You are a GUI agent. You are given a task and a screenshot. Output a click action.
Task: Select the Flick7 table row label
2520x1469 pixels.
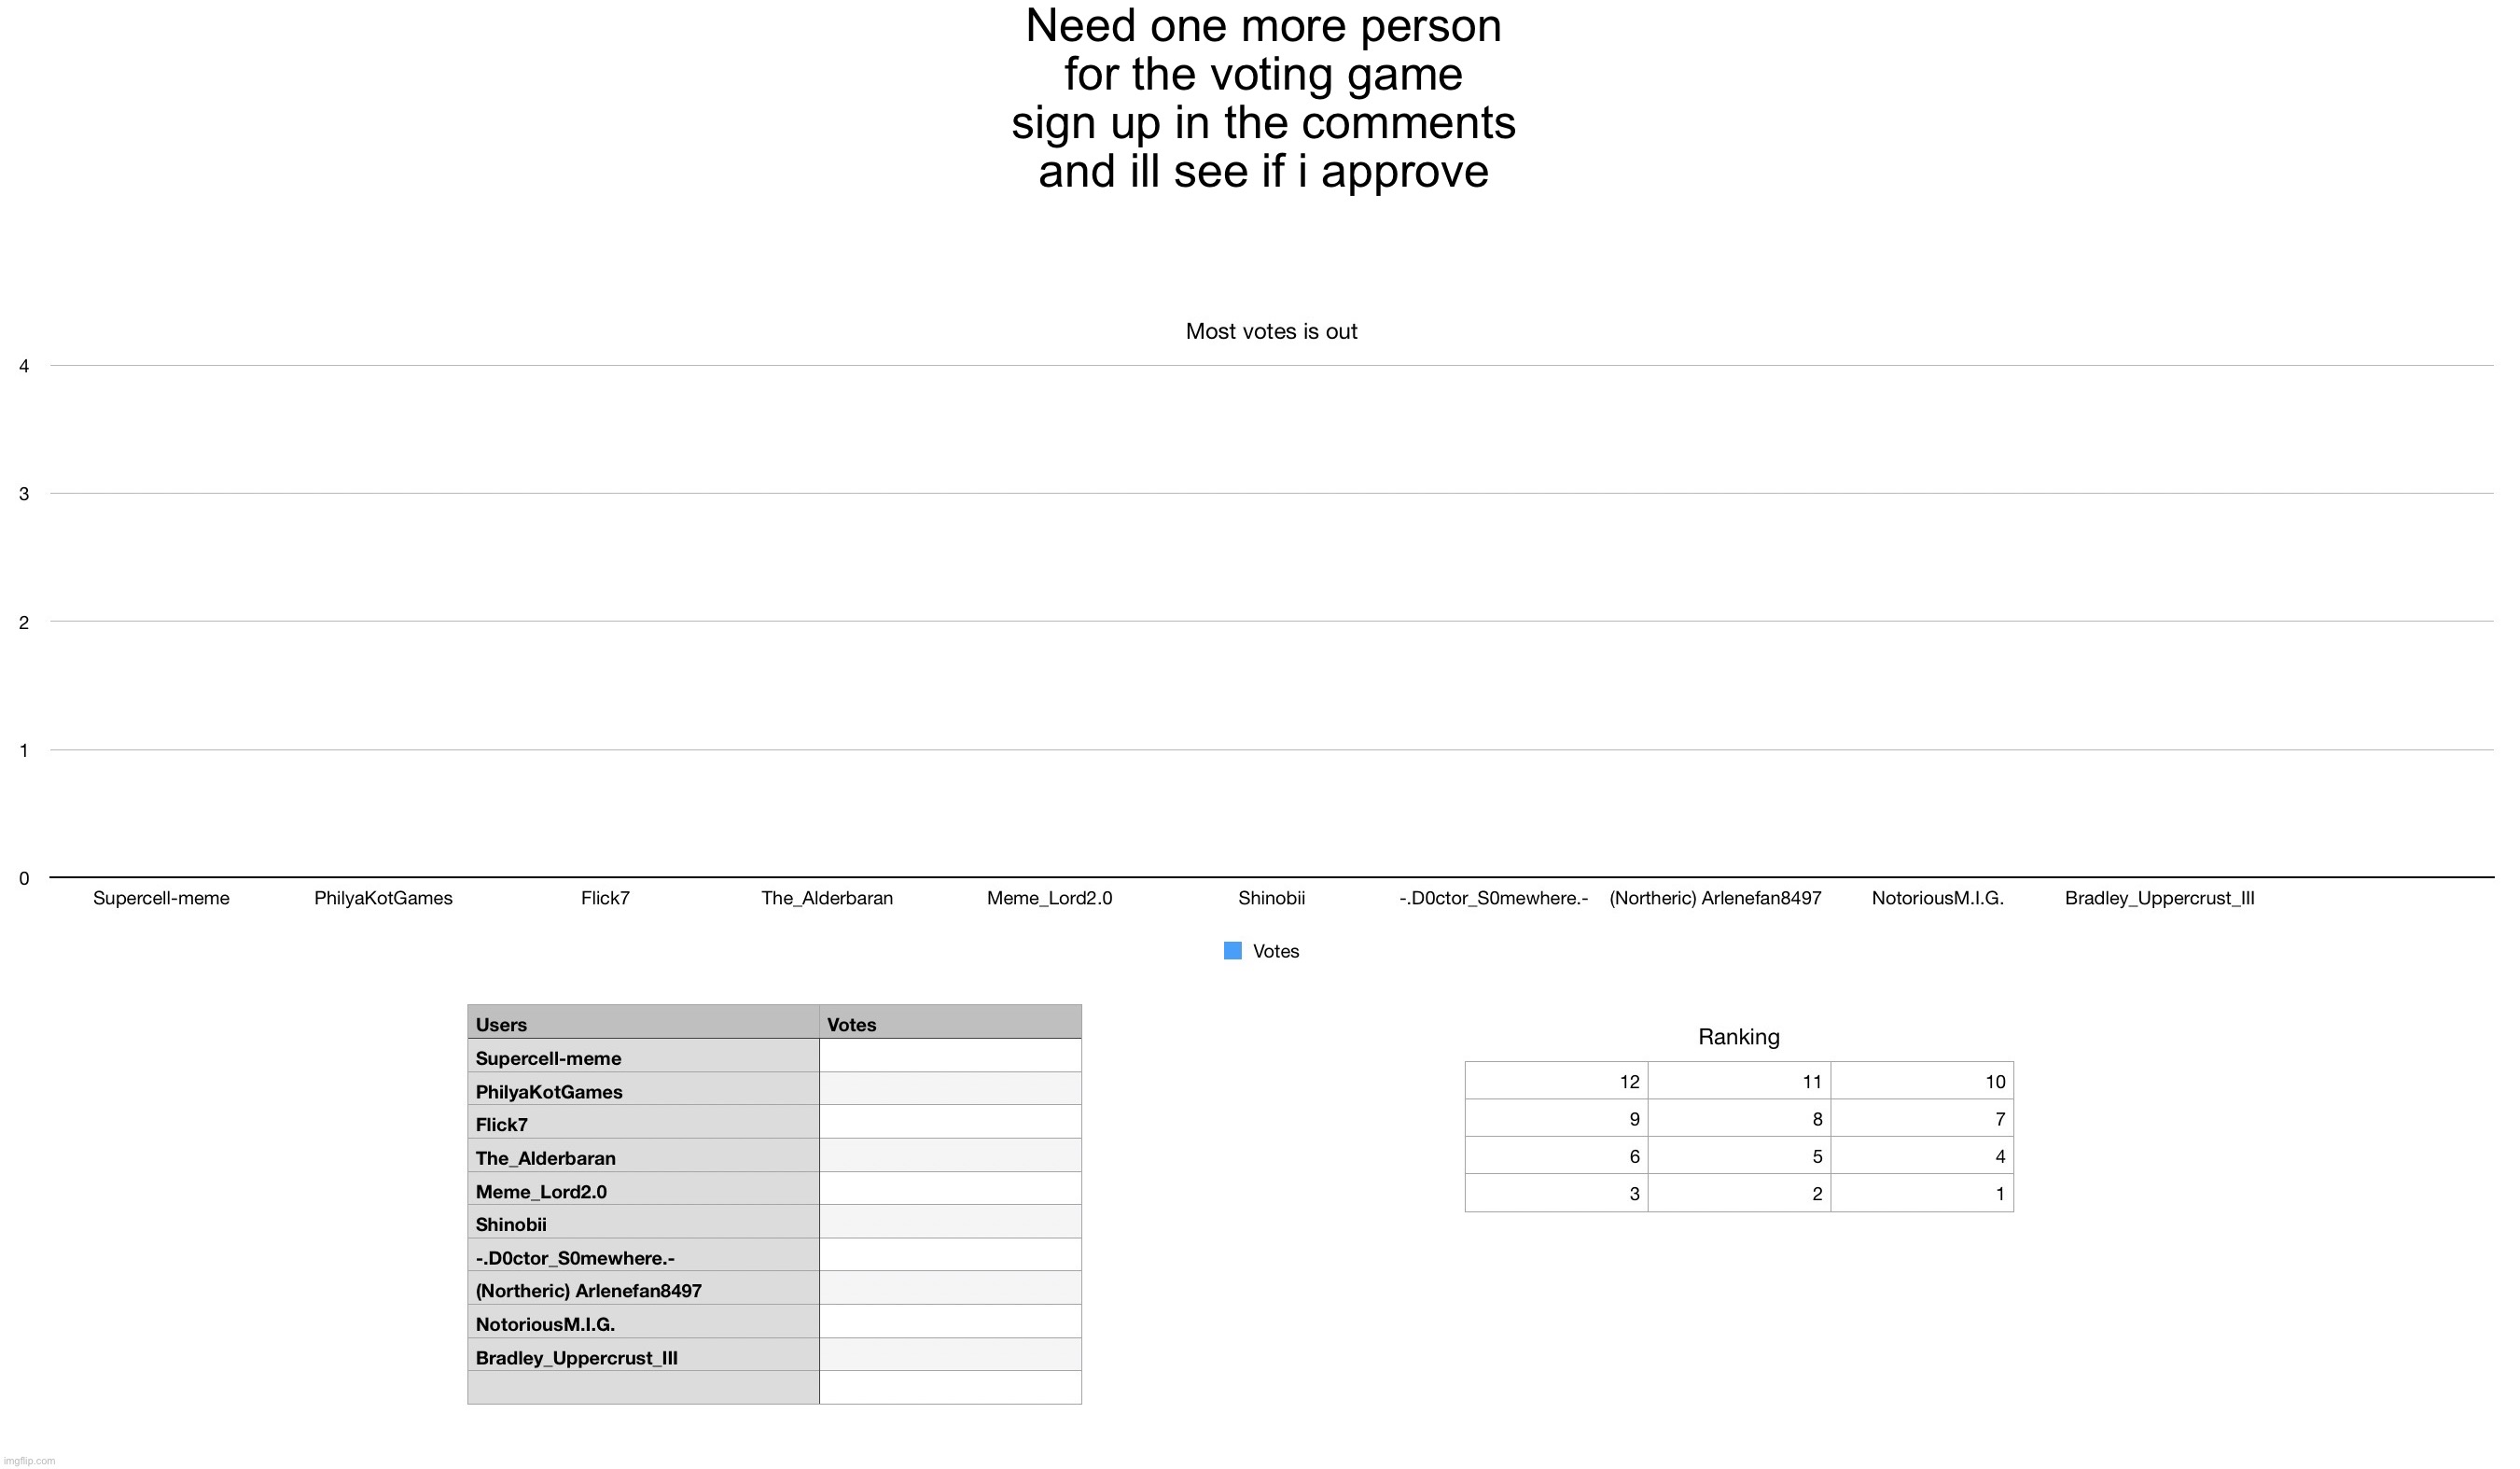click(x=643, y=1122)
